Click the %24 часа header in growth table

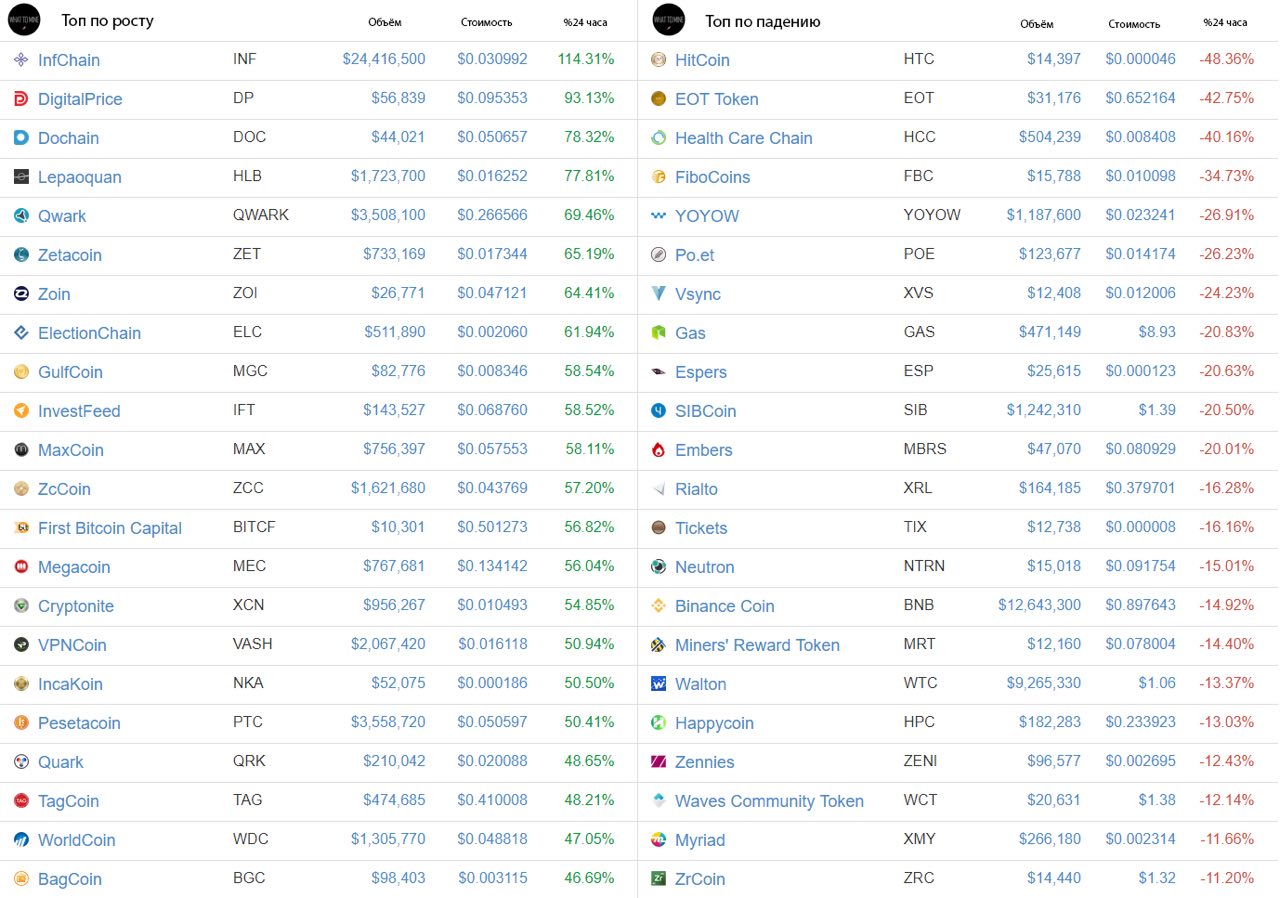585,22
